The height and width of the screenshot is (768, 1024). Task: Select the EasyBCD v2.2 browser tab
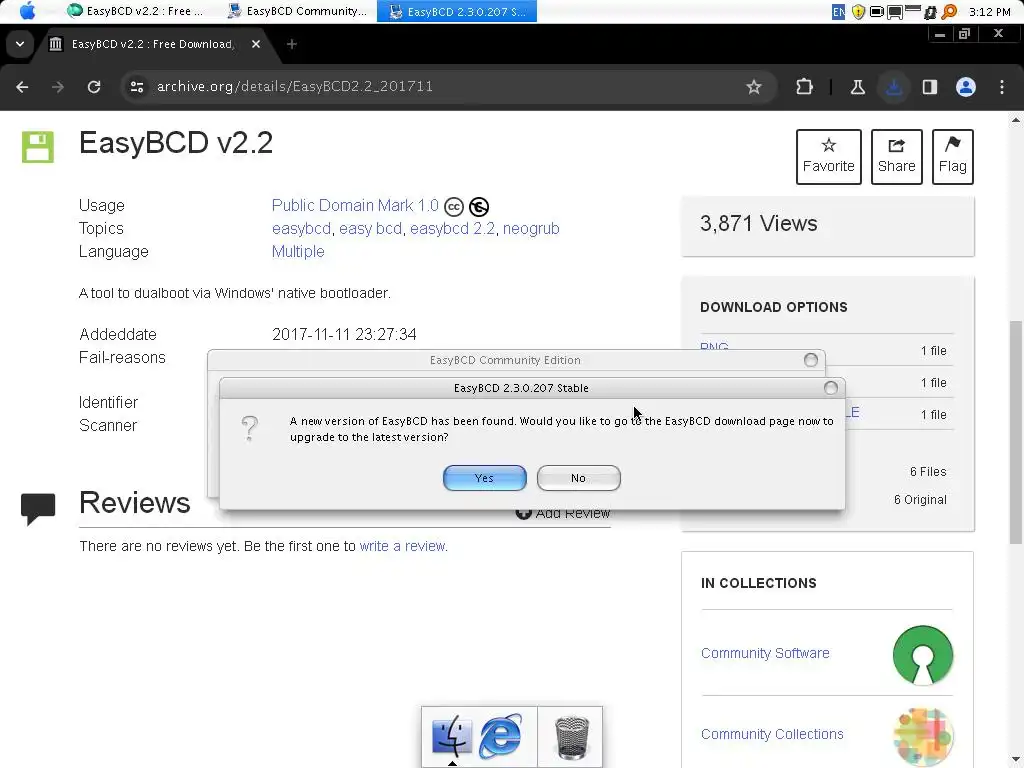tap(152, 44)
